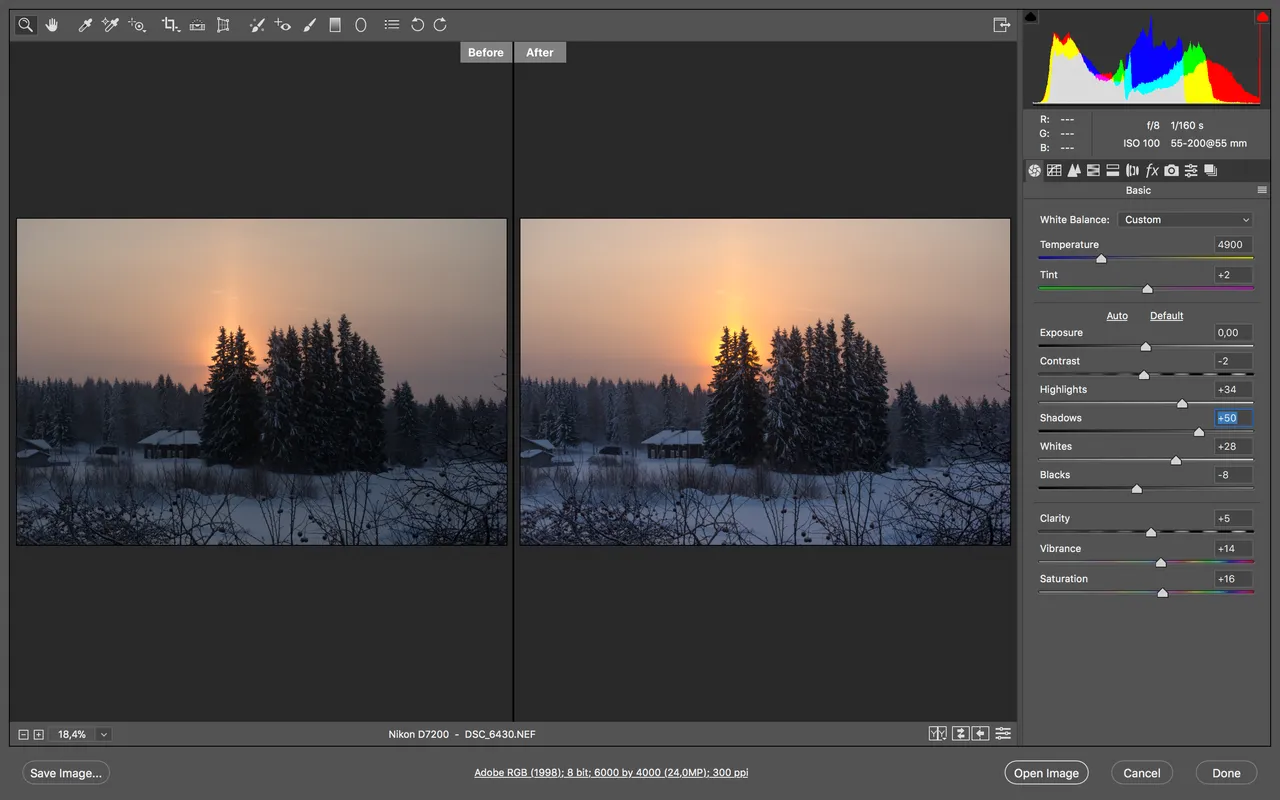Viewport: 1280px width, 800px height.
Task: Click the Cancel button
Action: pyautogui.click(x=1142, y=773)
